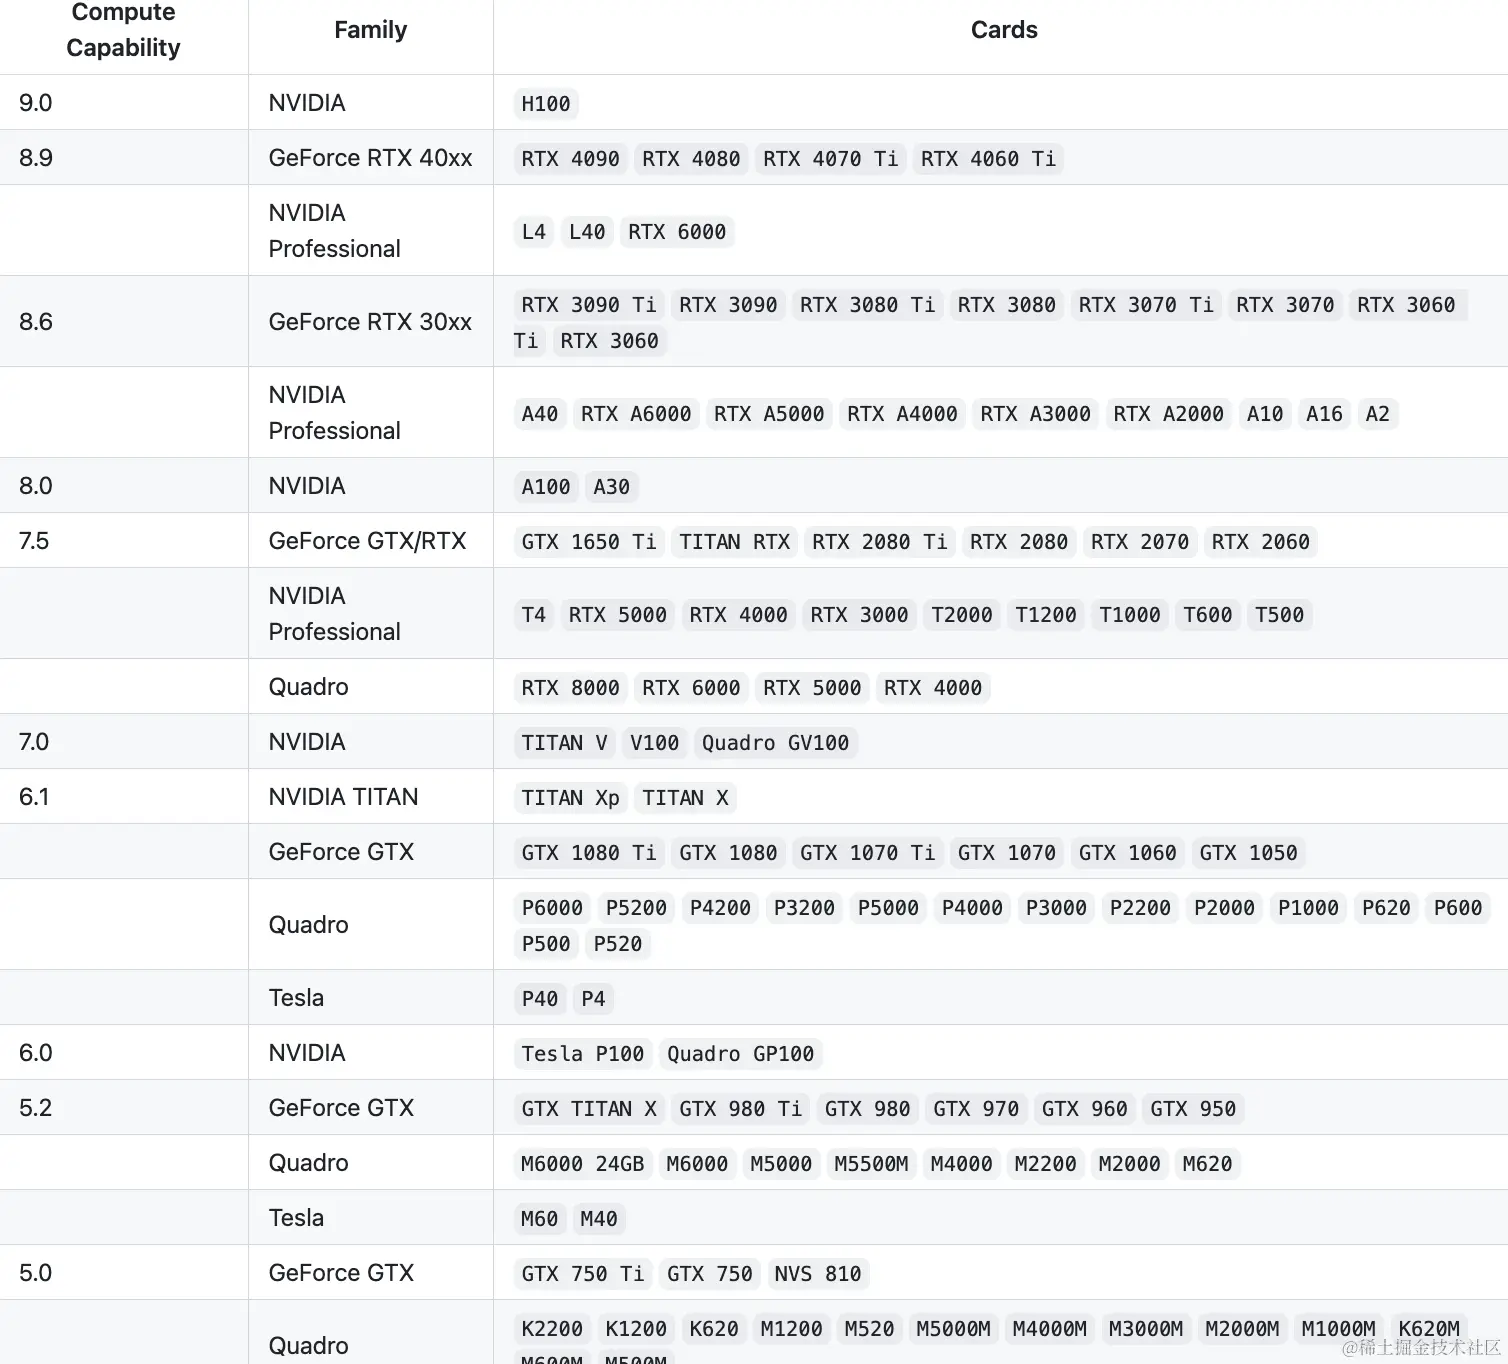Click the L40 card tag

click(x=587, y=232)
